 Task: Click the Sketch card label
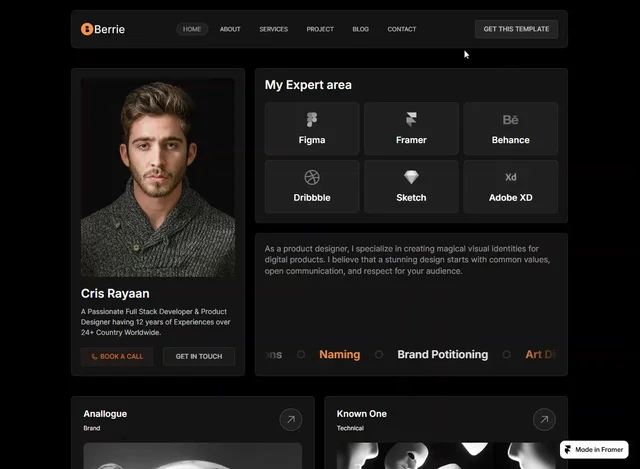[x=411, y=198]
